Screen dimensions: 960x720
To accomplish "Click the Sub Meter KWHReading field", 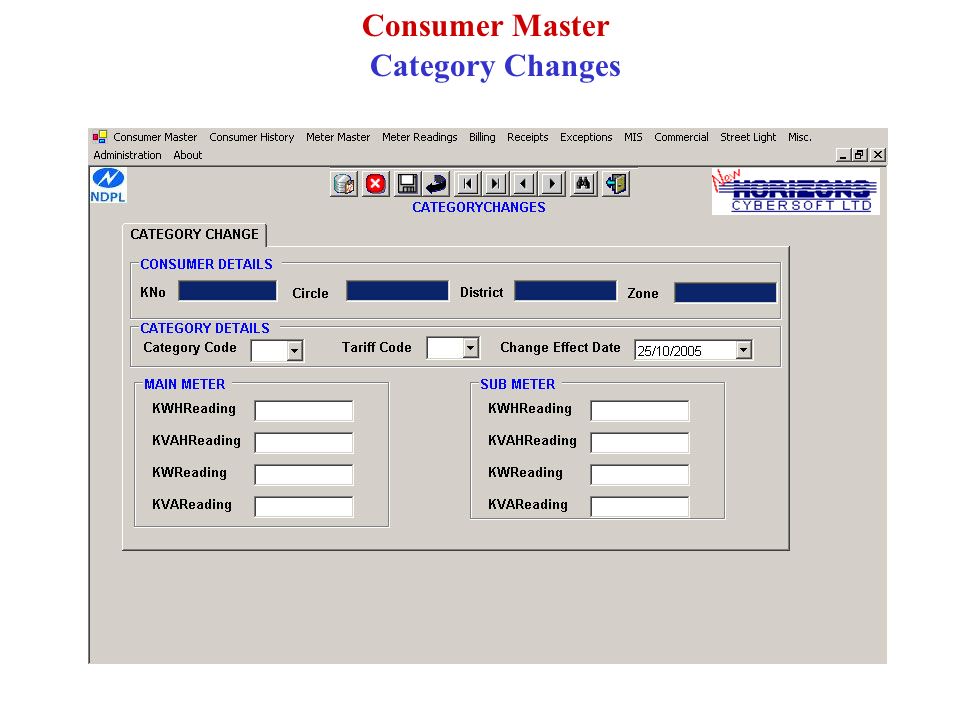I will click(x=640, y=411).
